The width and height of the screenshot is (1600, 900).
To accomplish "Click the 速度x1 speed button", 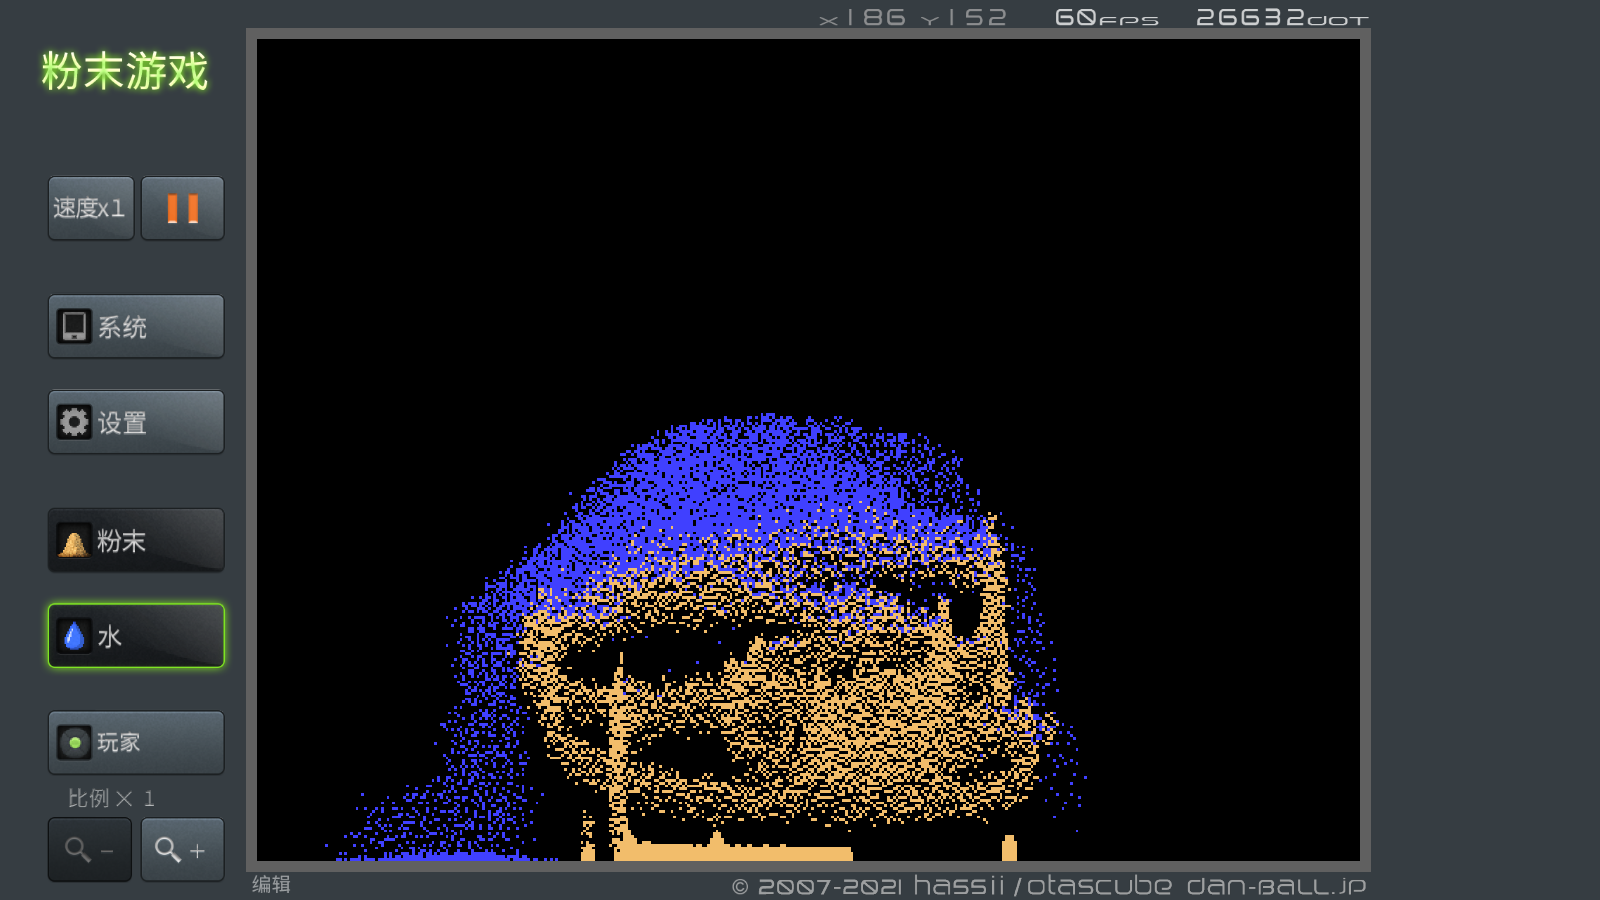I will coord(90,208).
